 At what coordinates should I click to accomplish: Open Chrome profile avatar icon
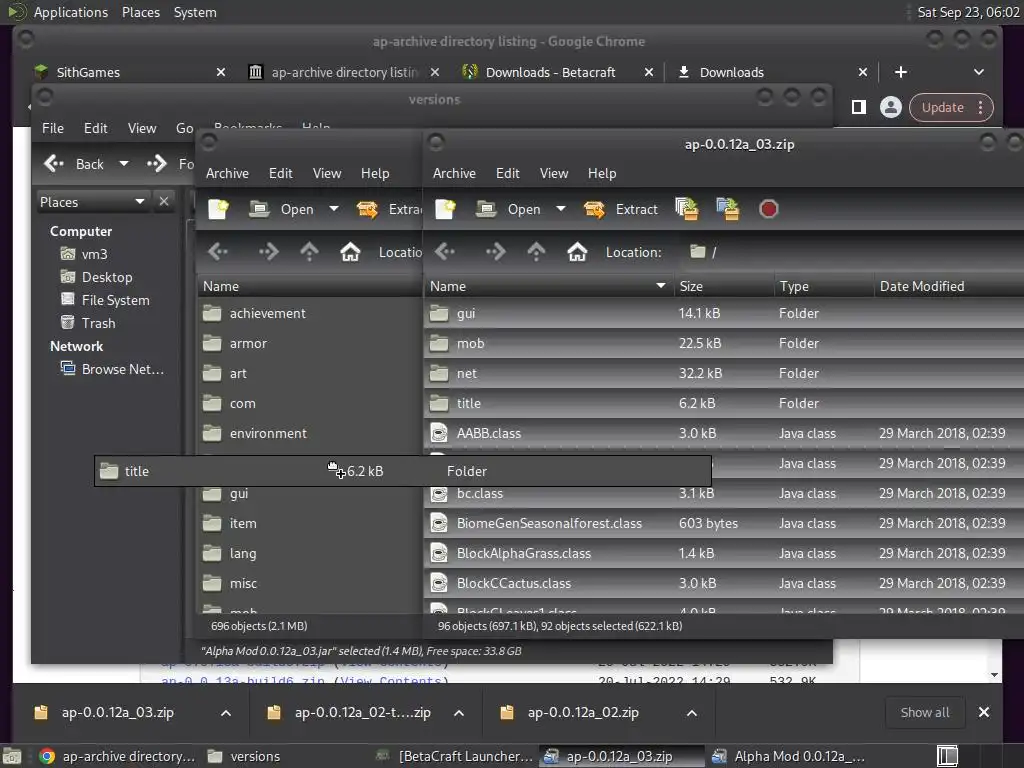tap(890, 107)
